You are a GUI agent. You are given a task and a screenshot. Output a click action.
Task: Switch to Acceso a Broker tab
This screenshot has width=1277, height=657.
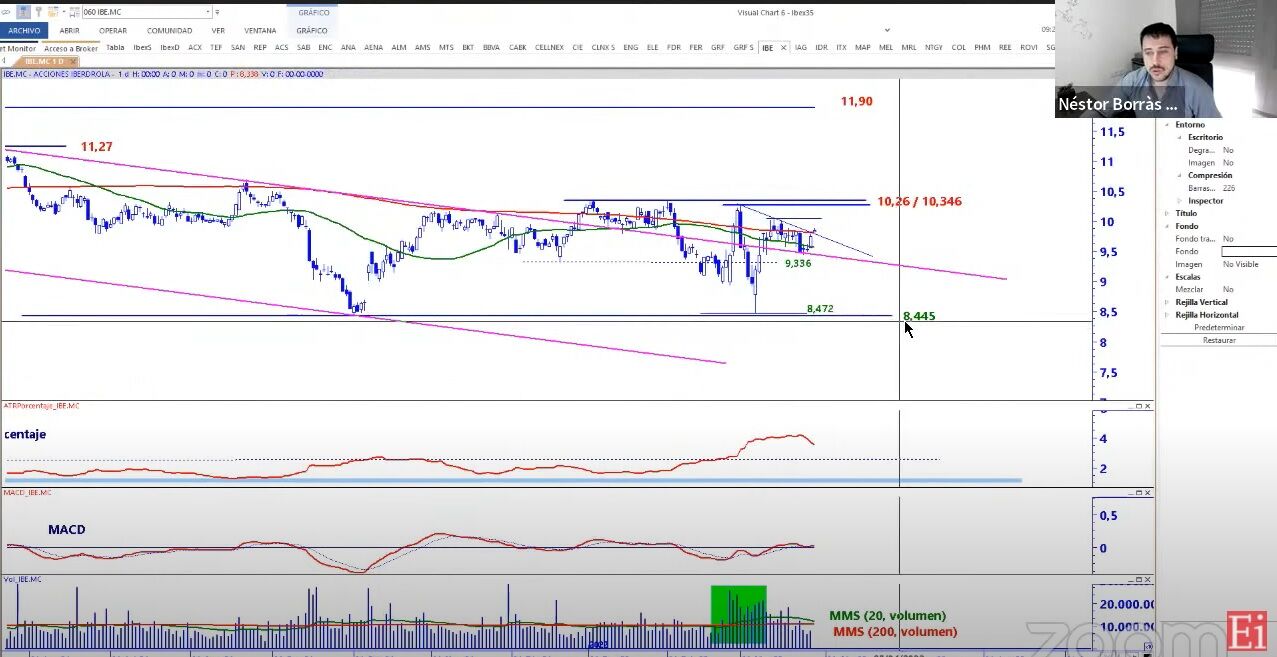pos(71,47)
